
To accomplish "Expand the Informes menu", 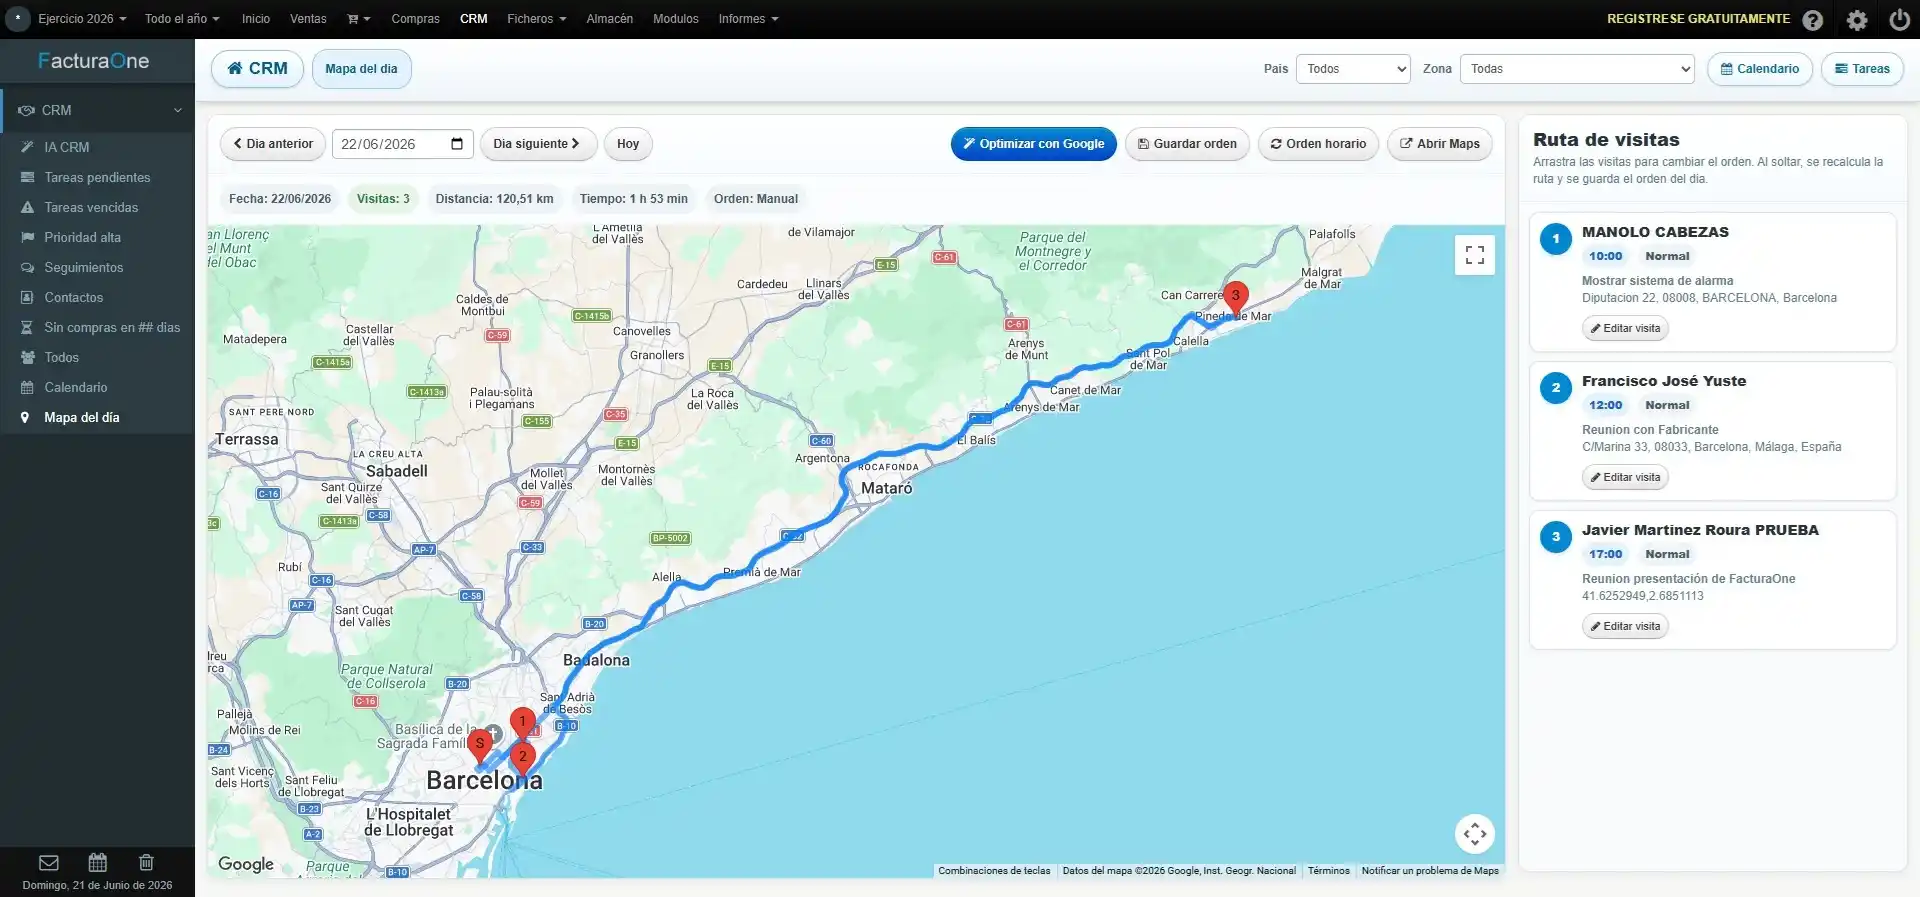I will pos(748,19).
